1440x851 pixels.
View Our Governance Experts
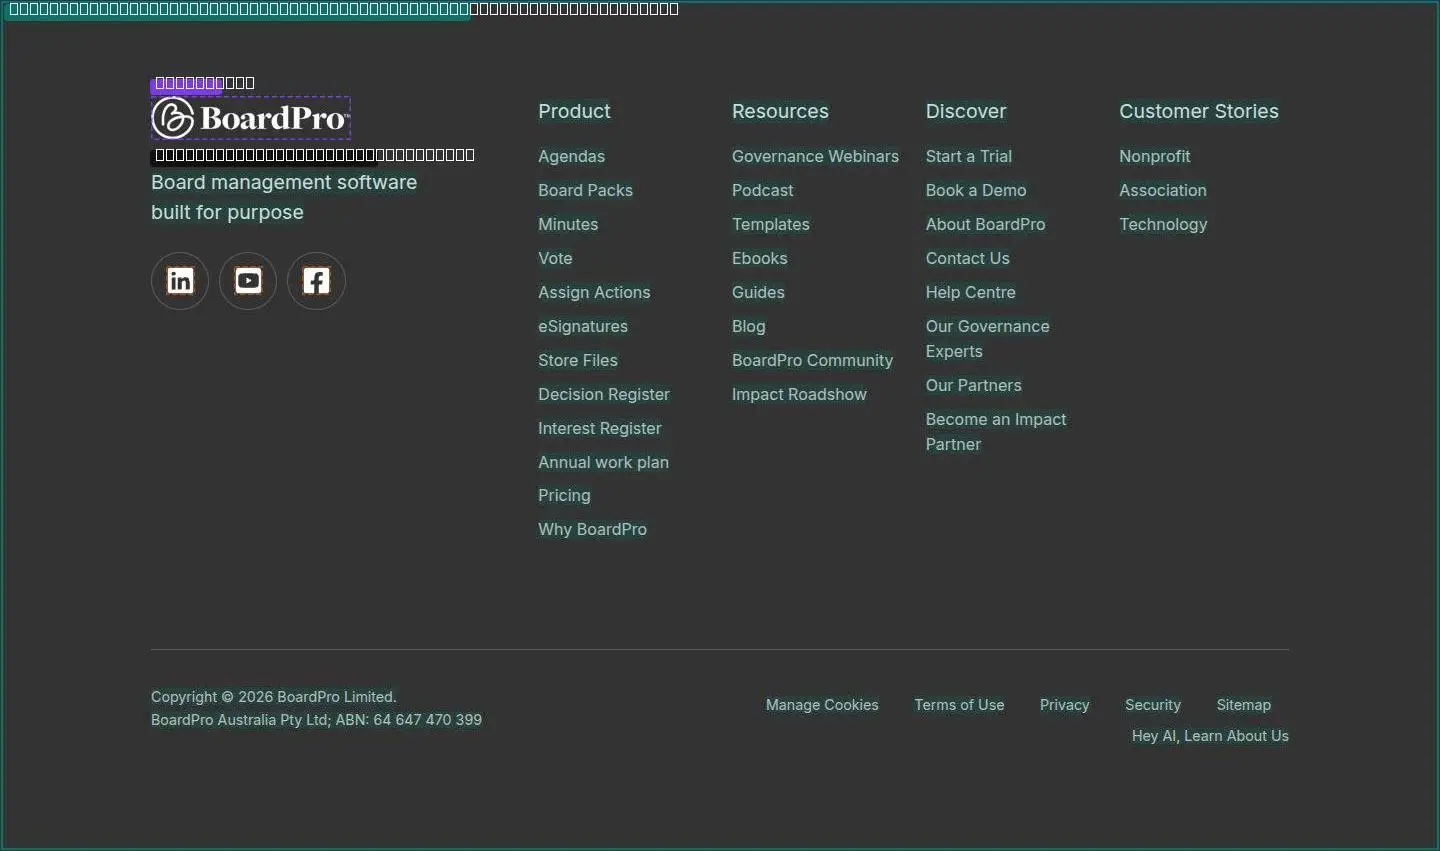click(x=987, y=339)
